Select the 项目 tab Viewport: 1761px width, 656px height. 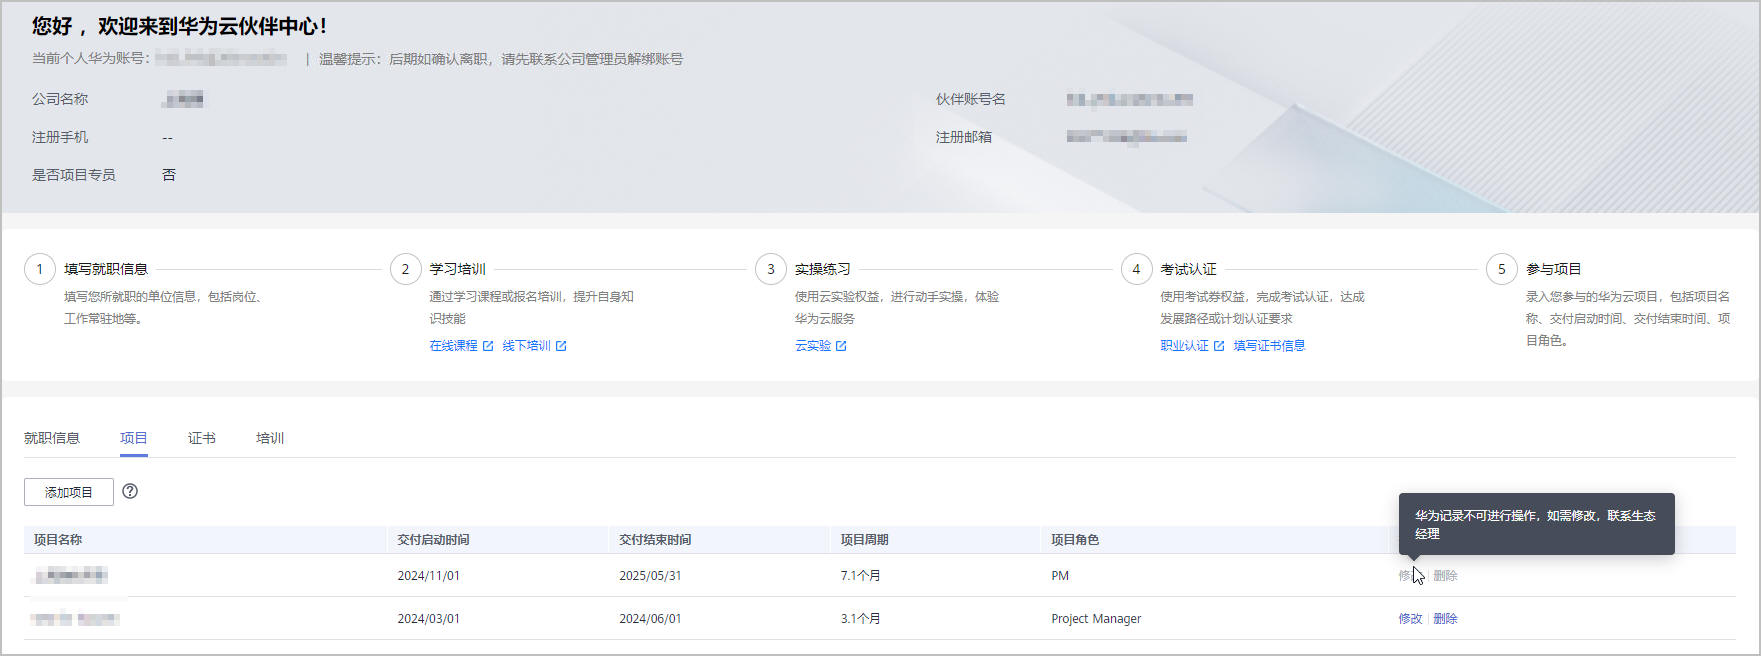point(134,438)
